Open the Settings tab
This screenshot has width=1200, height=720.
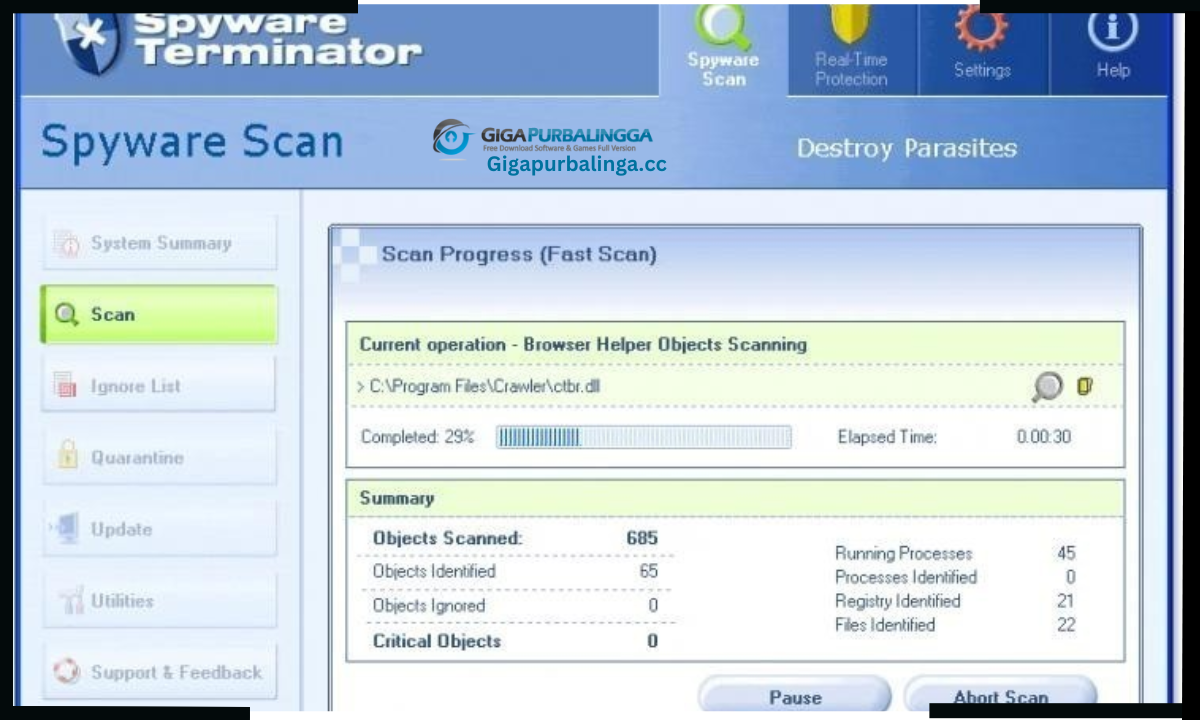pyautogui.click(x=982, y=48)
